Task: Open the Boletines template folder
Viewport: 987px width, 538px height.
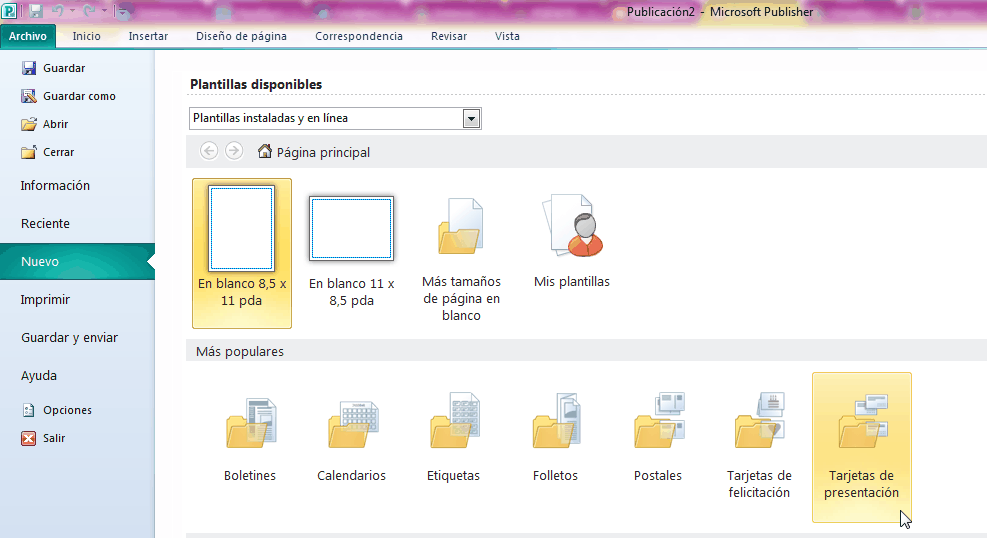Action: (x=250, y=437)
